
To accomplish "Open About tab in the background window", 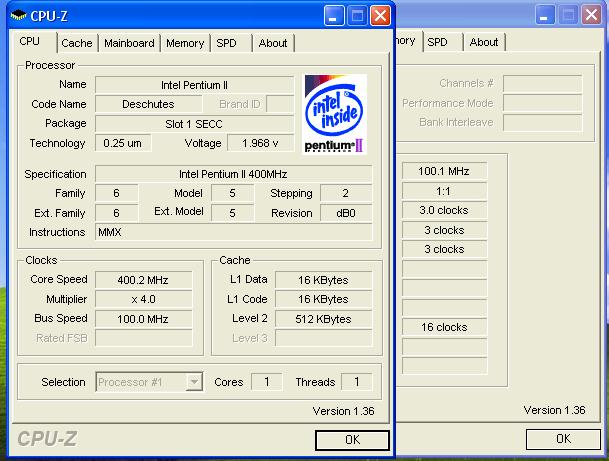I will coord(484,42).
